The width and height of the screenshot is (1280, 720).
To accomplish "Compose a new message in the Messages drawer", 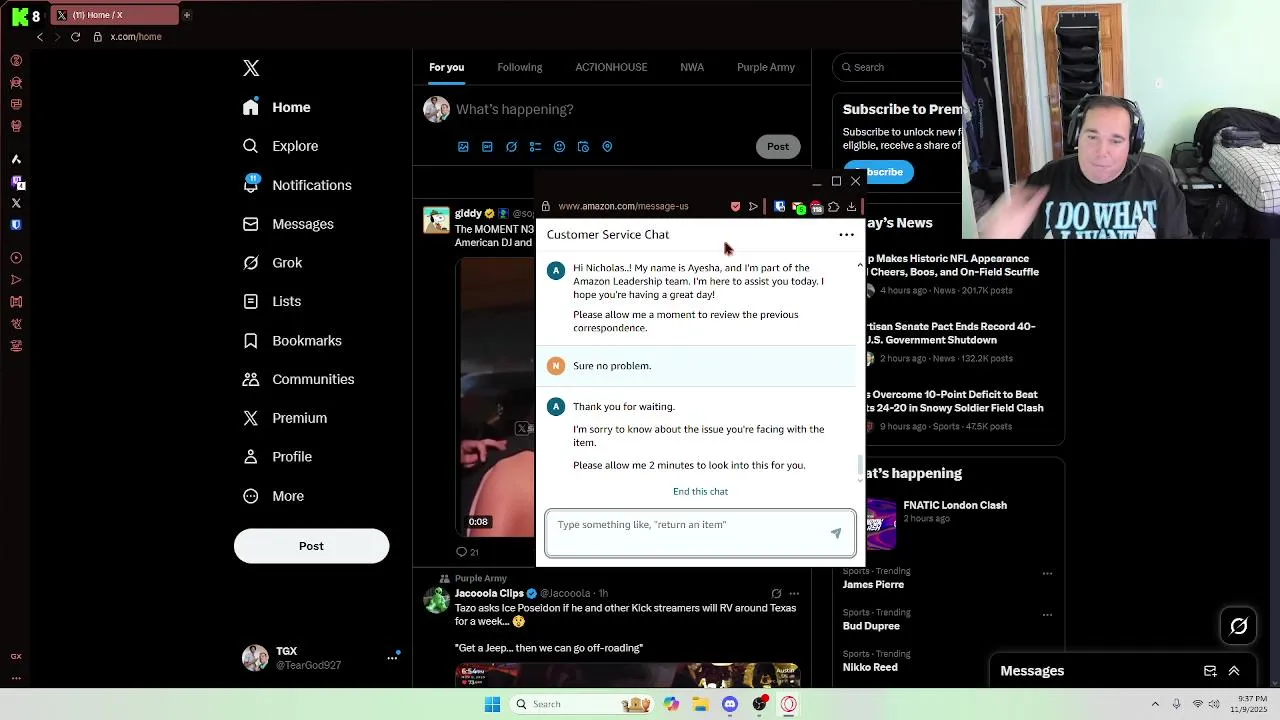I will [1210, 671].
